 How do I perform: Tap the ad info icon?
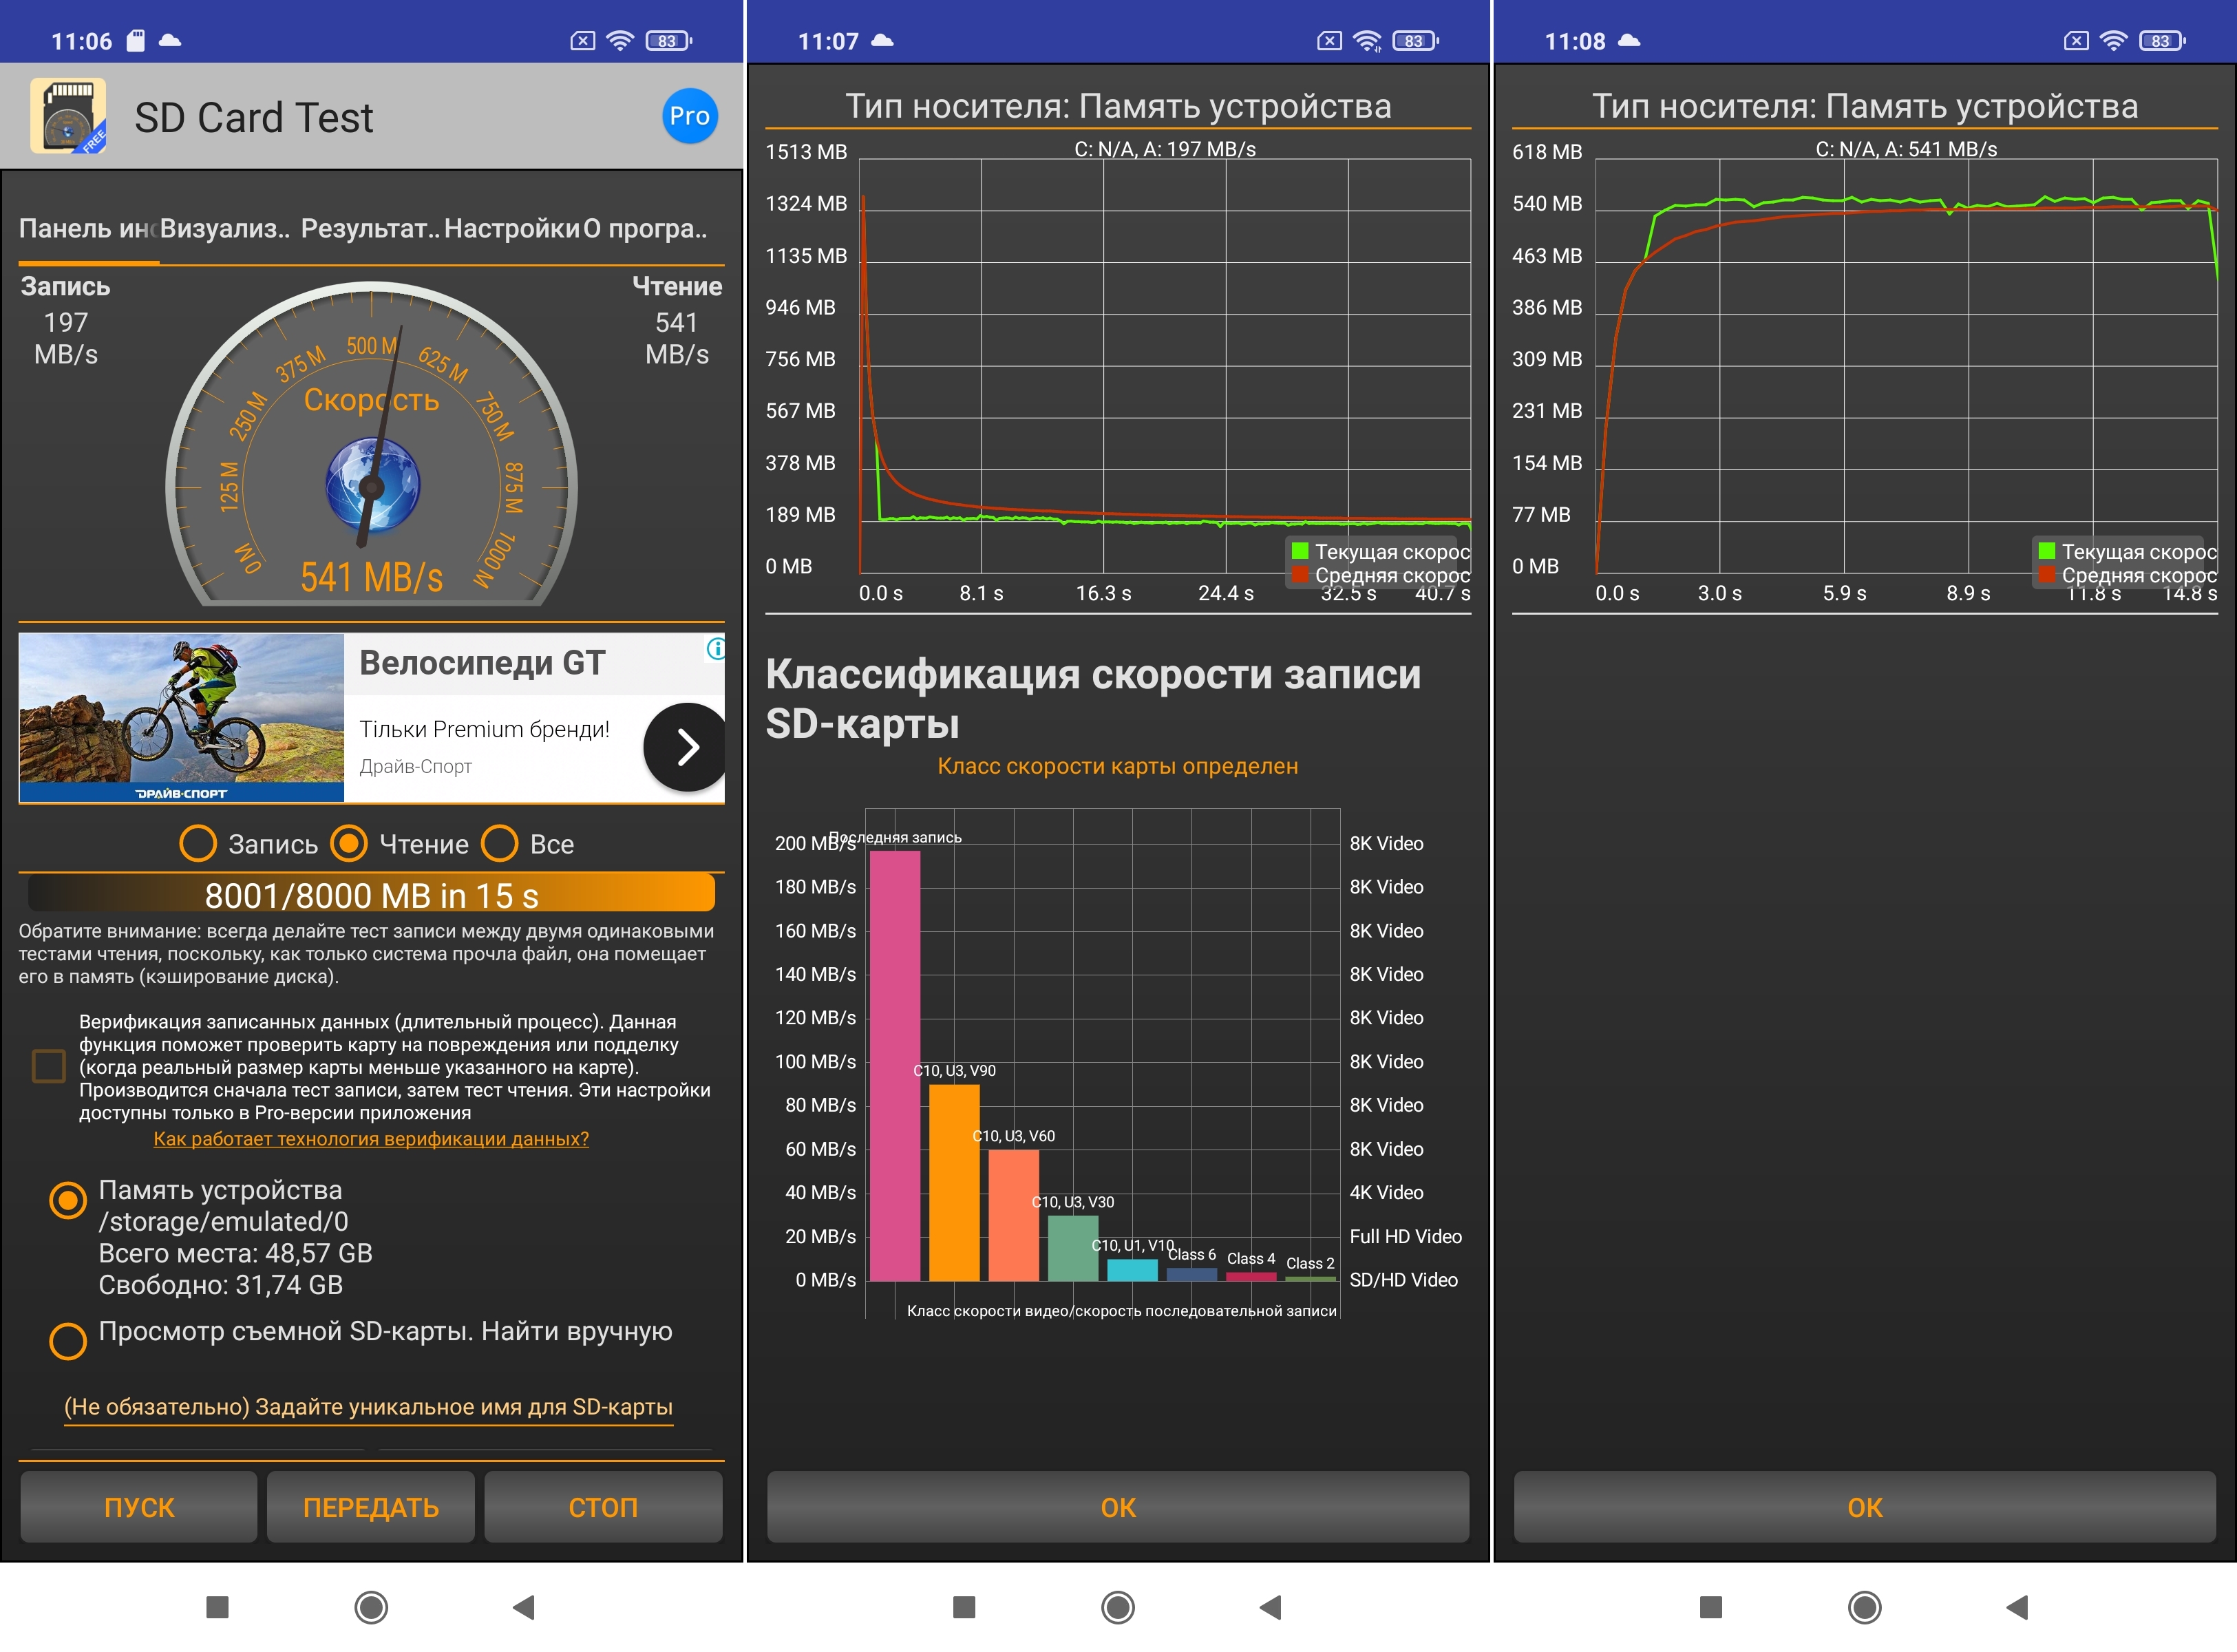tap(716, 649)
